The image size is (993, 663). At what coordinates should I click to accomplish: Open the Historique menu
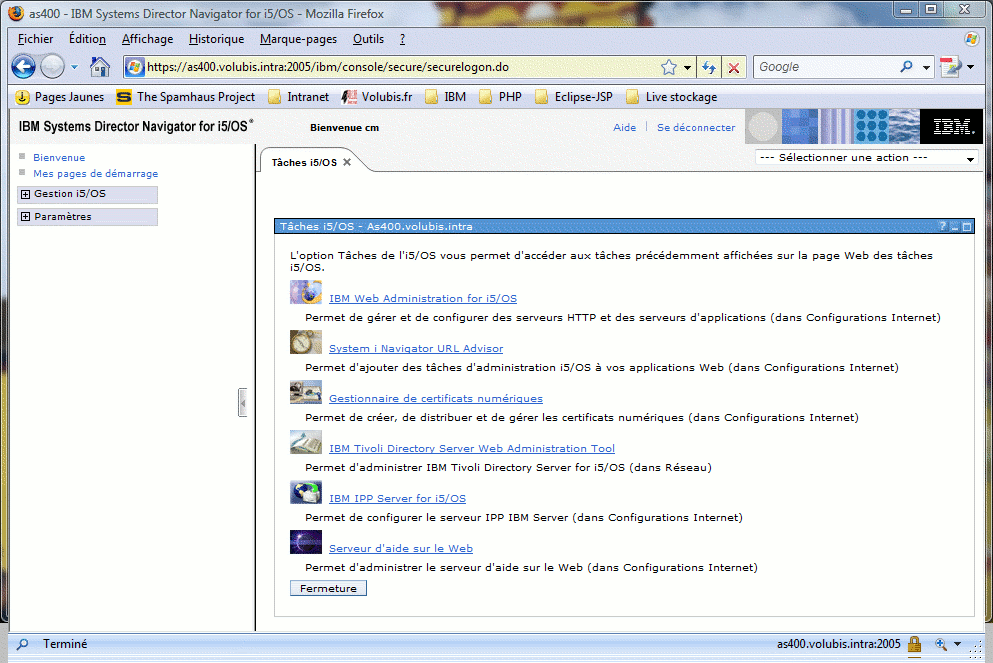217,39
